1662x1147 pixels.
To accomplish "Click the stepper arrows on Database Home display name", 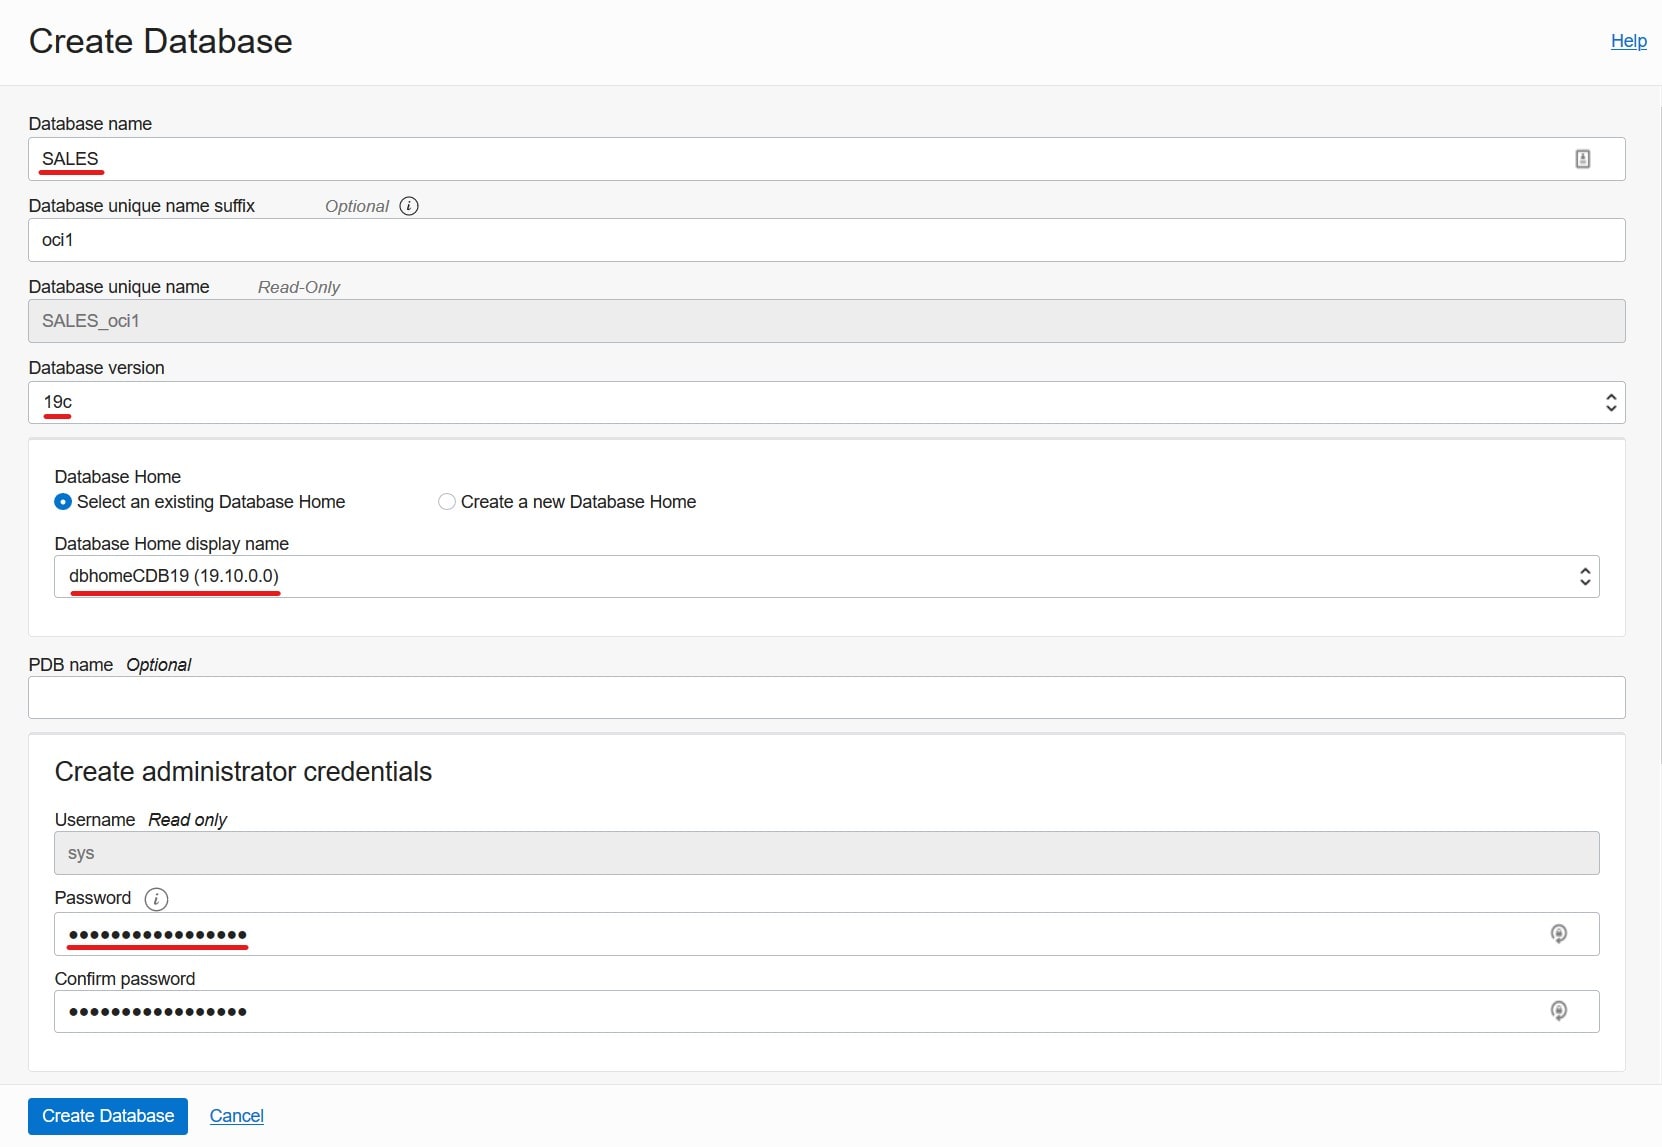I will click(1585, 576).
